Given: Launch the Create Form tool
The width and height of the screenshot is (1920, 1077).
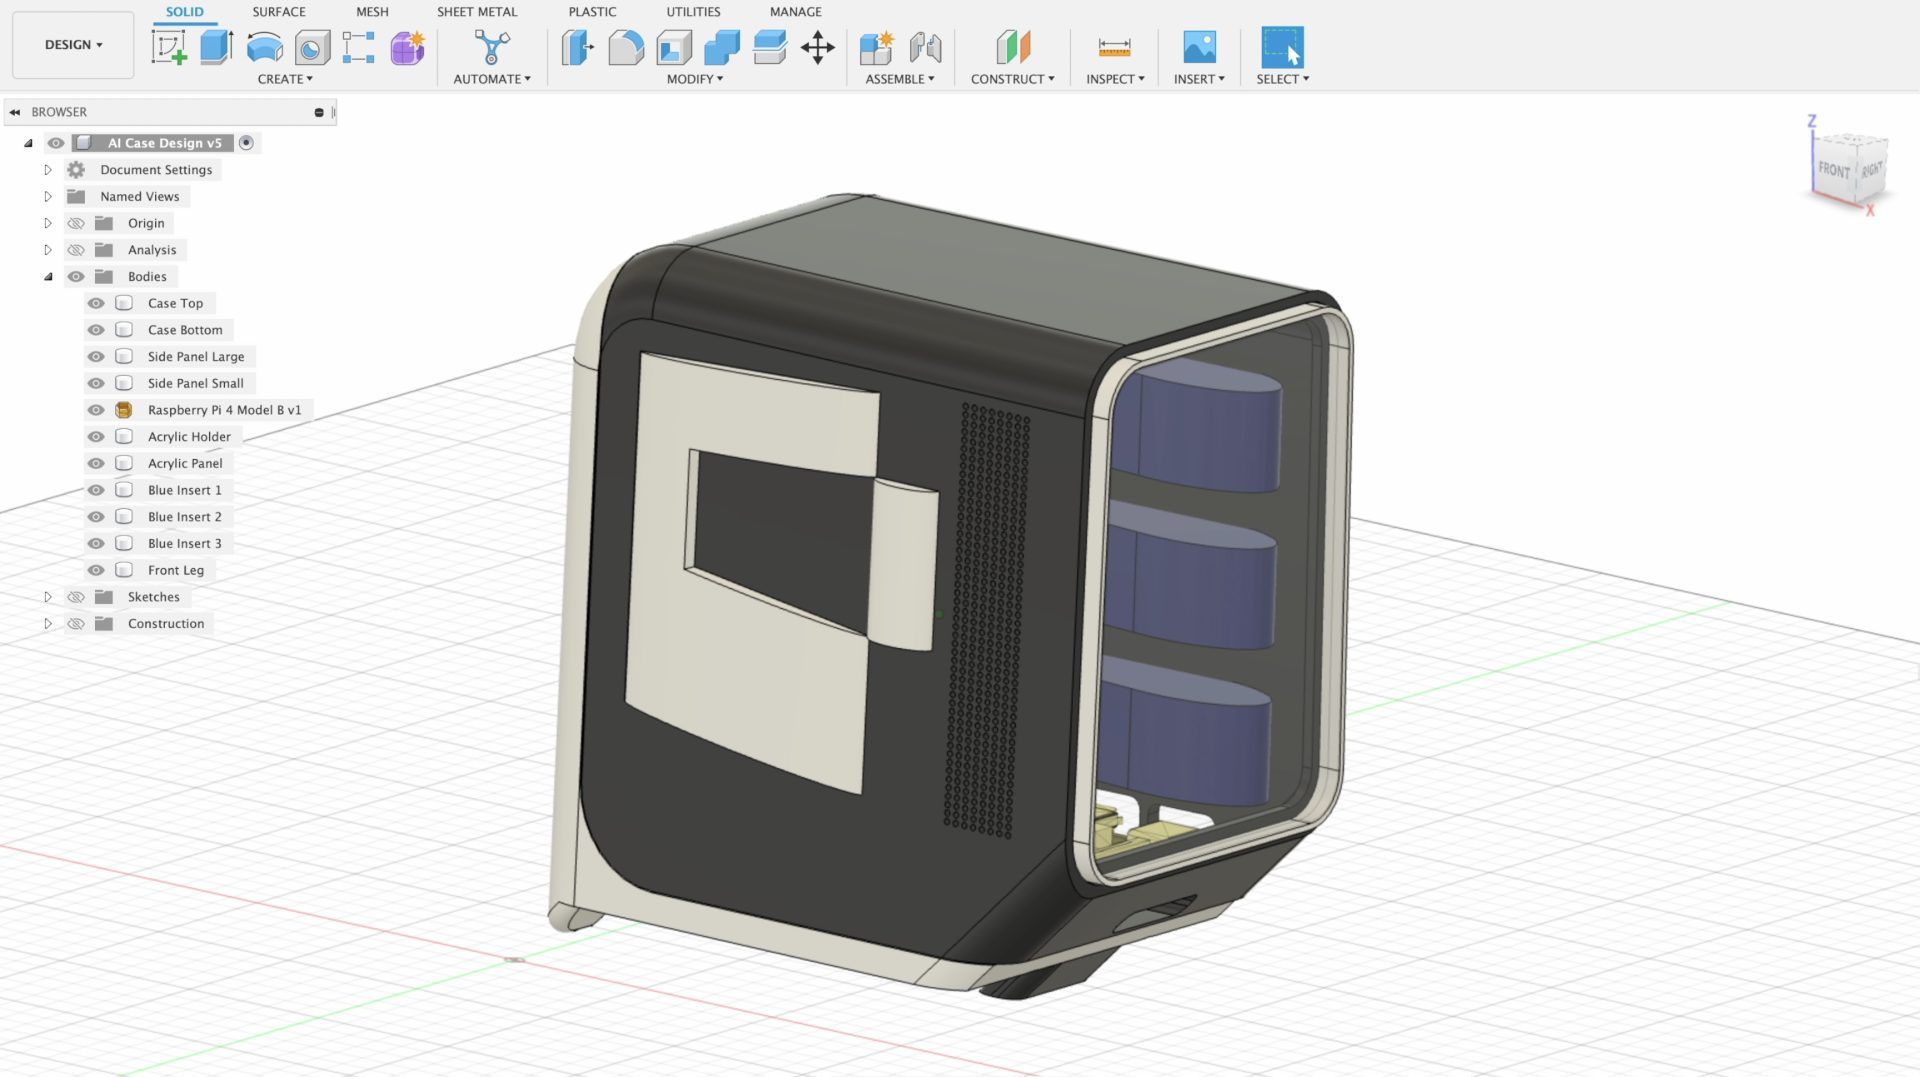Looking at the screenshot, I should (407, 47).
